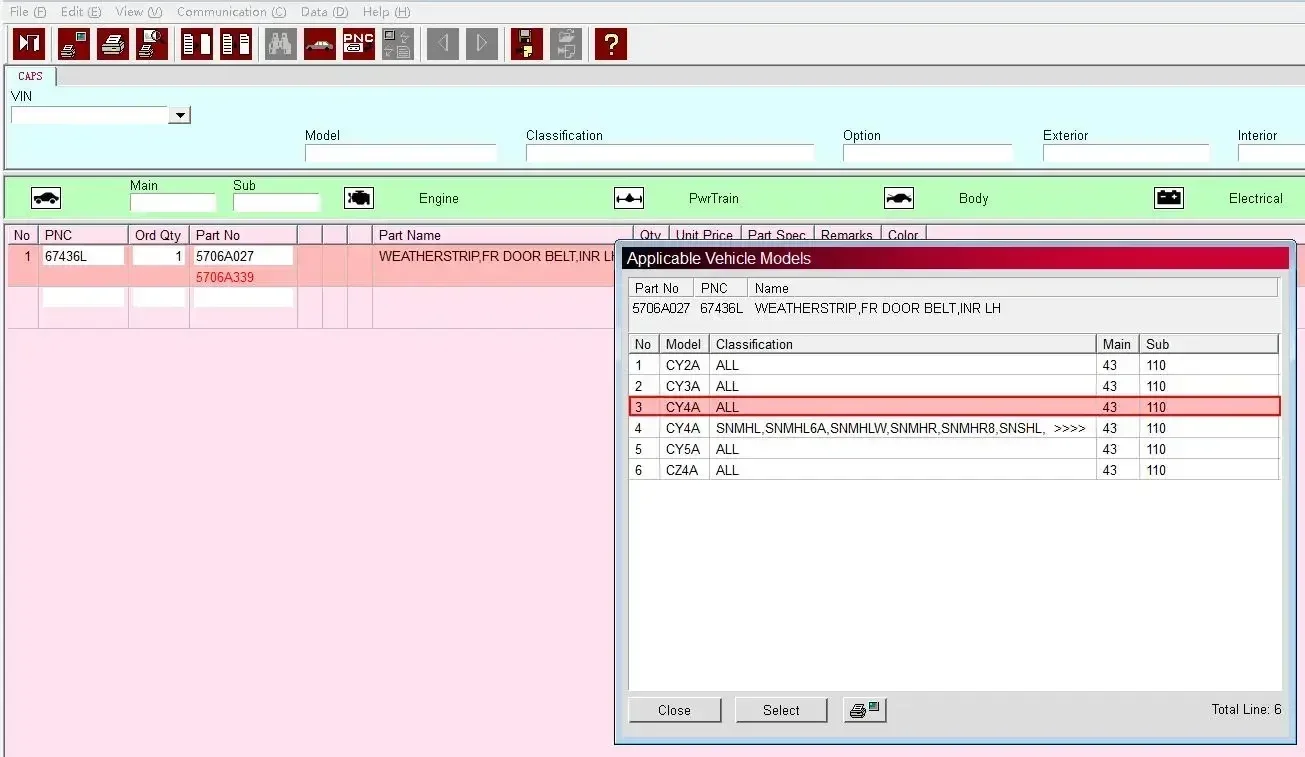This screenshot has width=1305, height=757.
Task: Click the exit door icon in toolbar
Action: (29, 44)
